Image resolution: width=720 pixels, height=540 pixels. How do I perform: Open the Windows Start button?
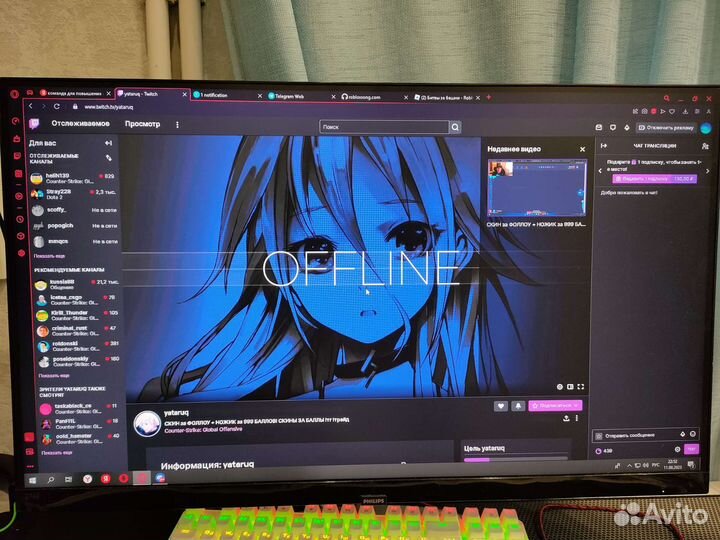[32, 480]
